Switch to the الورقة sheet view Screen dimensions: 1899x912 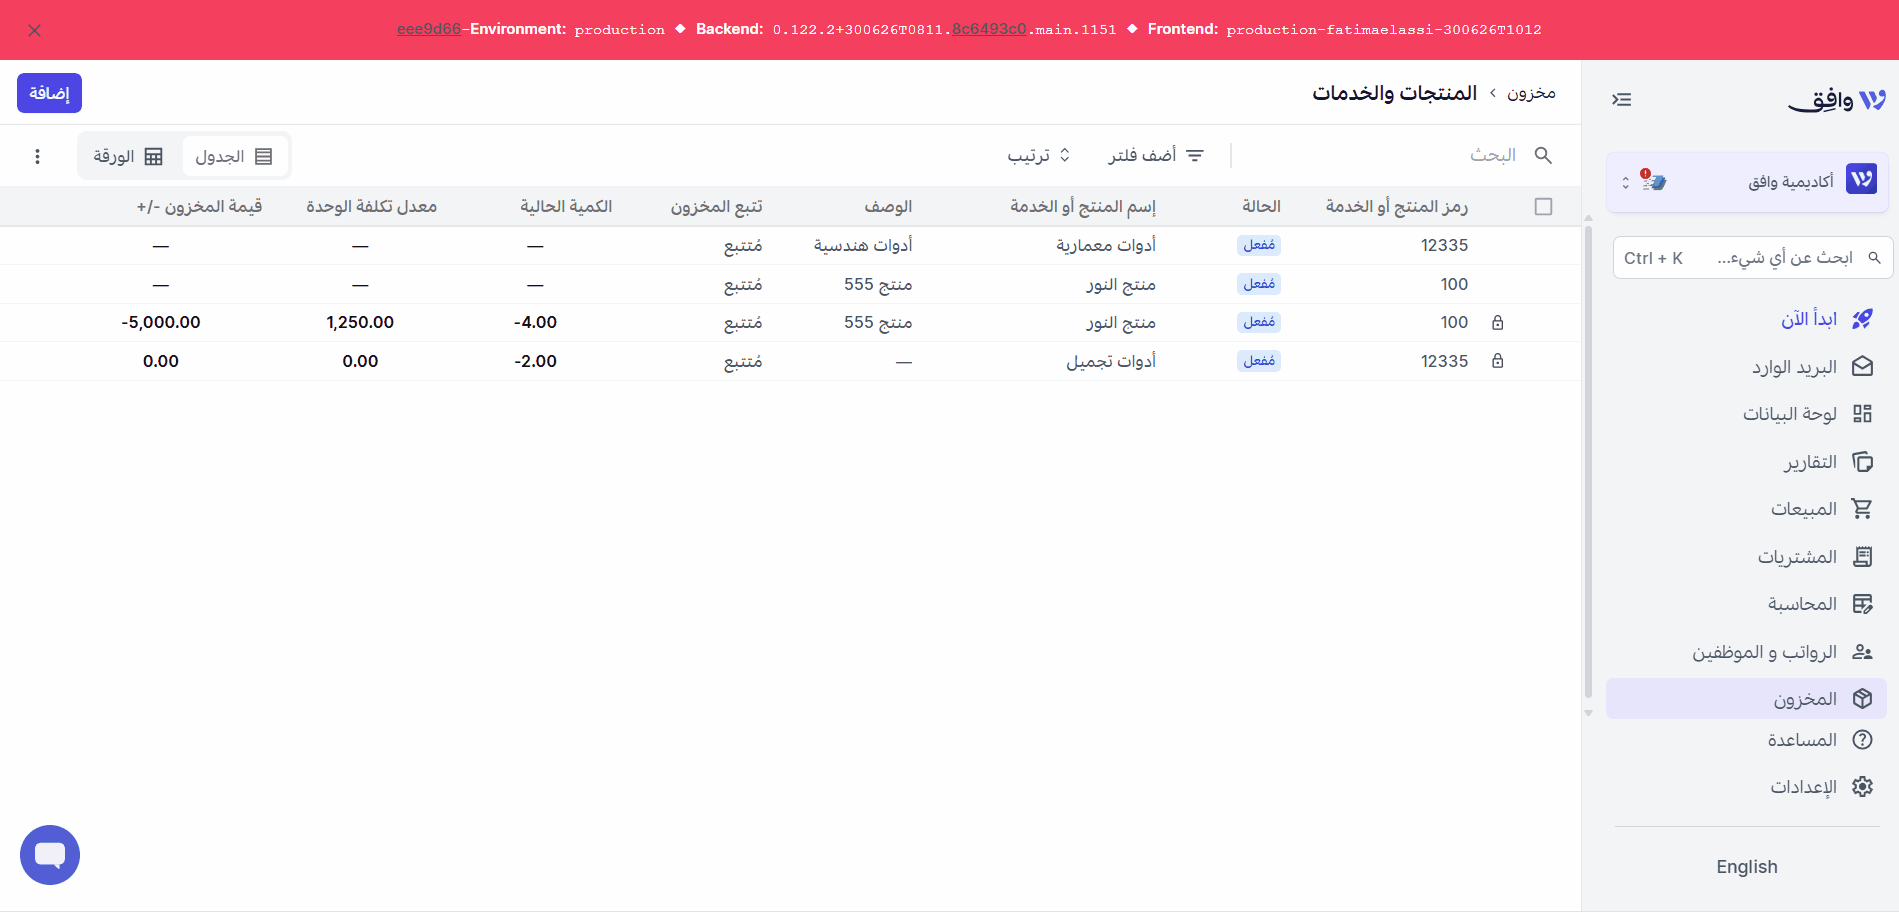coord(128,156)
